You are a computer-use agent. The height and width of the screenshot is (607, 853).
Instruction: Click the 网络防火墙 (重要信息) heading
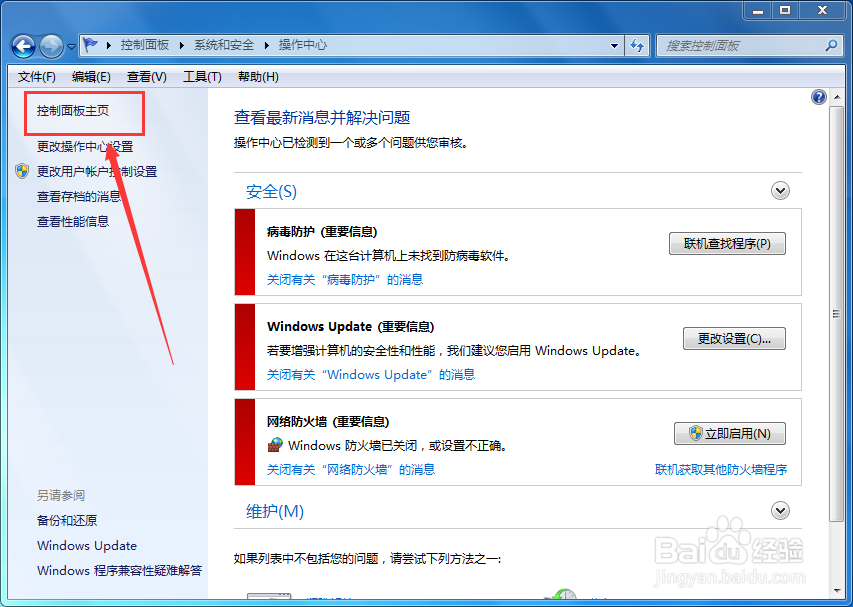(328, 422)
